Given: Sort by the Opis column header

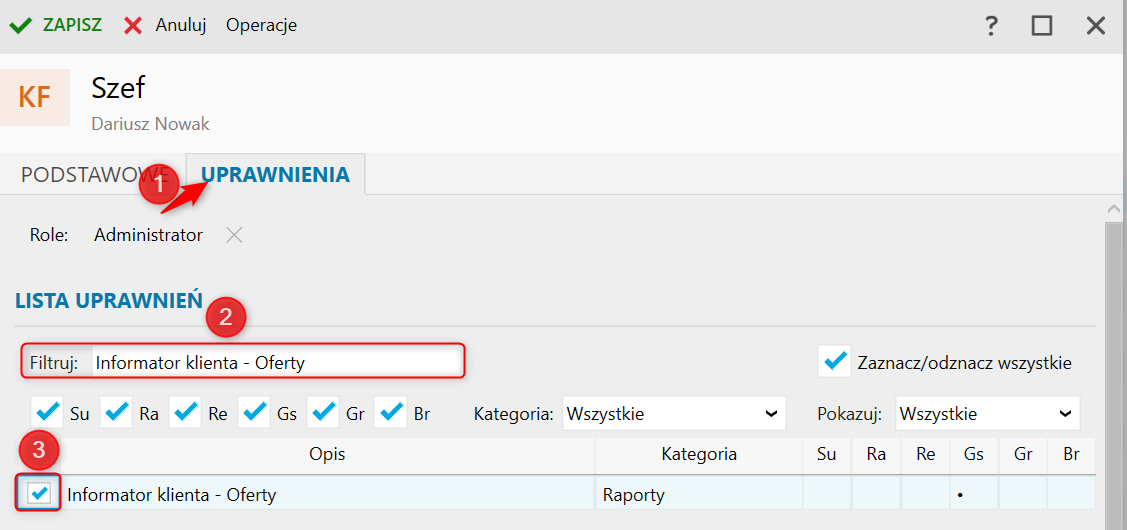Looking at the screenshot, I should [x=327, y=454].
